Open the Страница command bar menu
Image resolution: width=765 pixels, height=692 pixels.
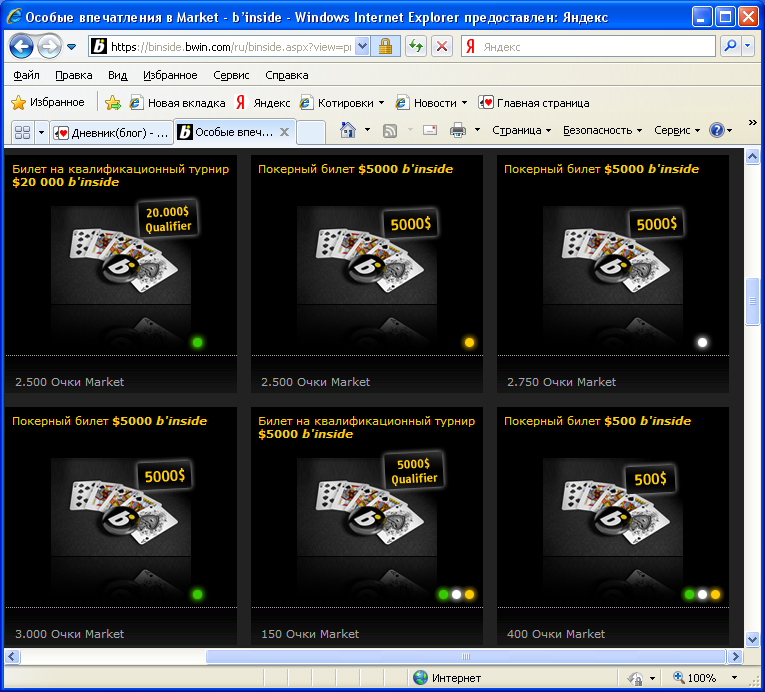pyautogui.click(x=521, y=130)
